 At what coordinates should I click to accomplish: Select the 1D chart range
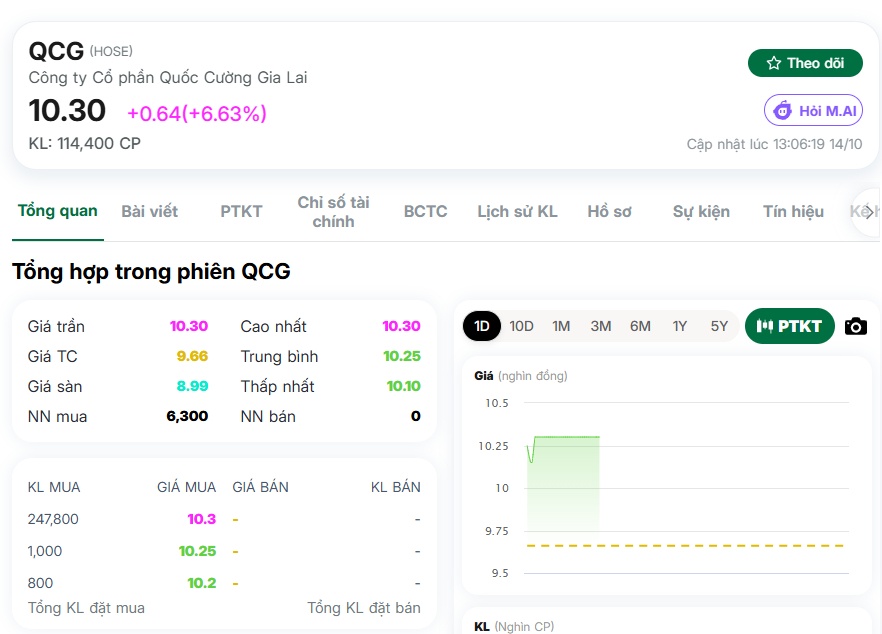point(482,326)
